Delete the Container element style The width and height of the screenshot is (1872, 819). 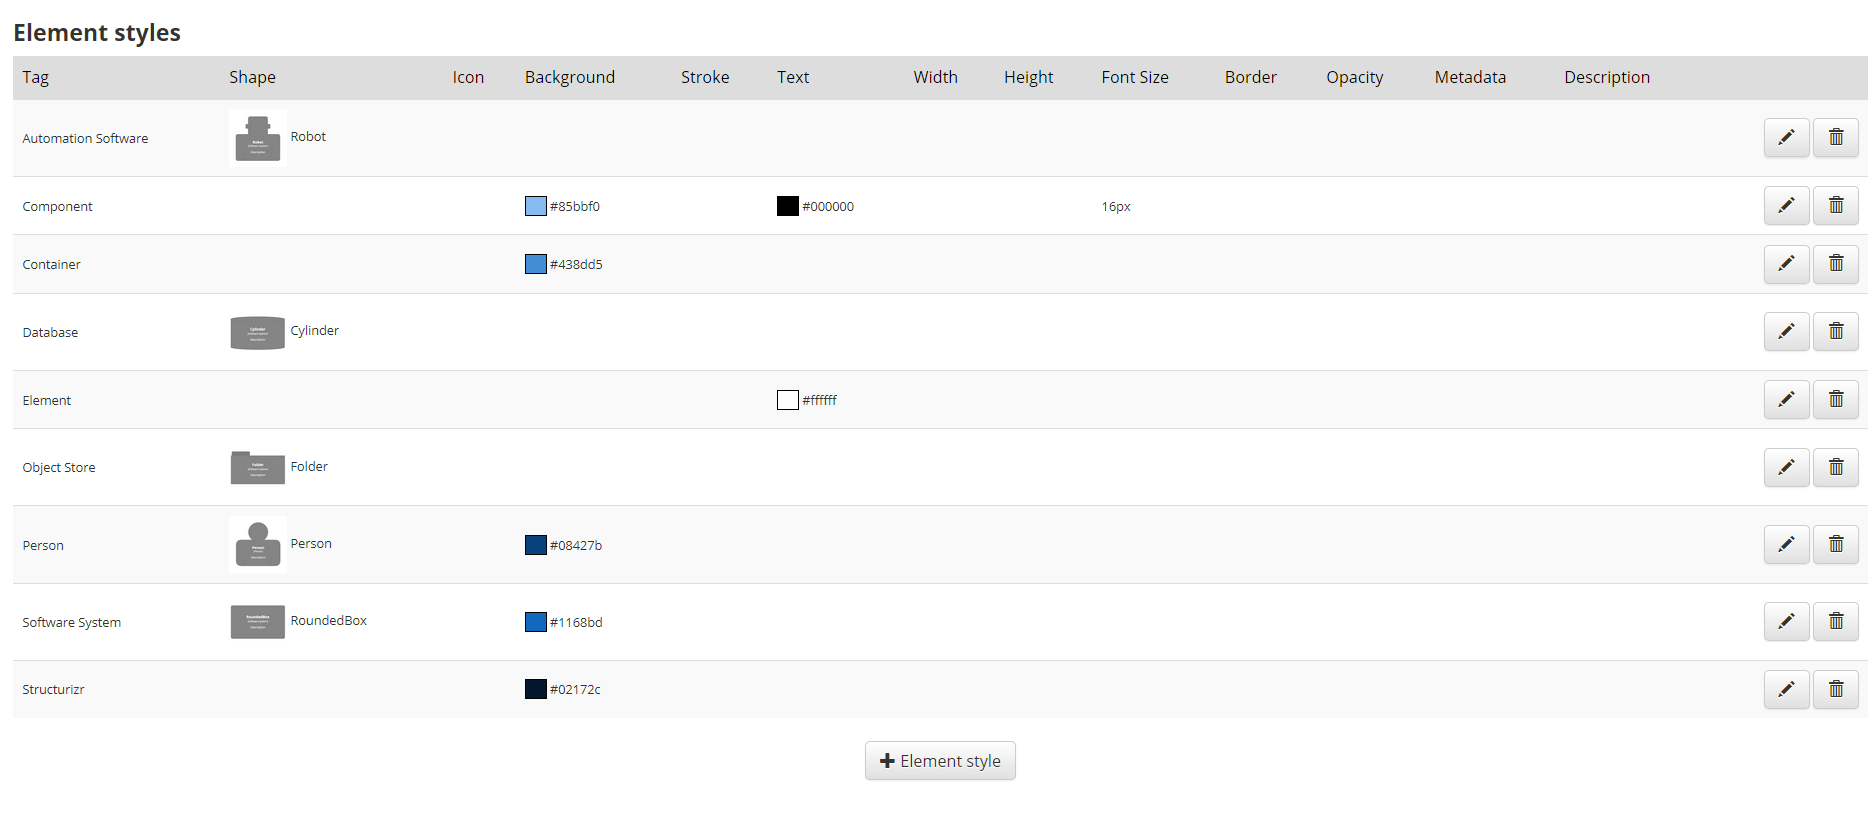click(1836, 263)
